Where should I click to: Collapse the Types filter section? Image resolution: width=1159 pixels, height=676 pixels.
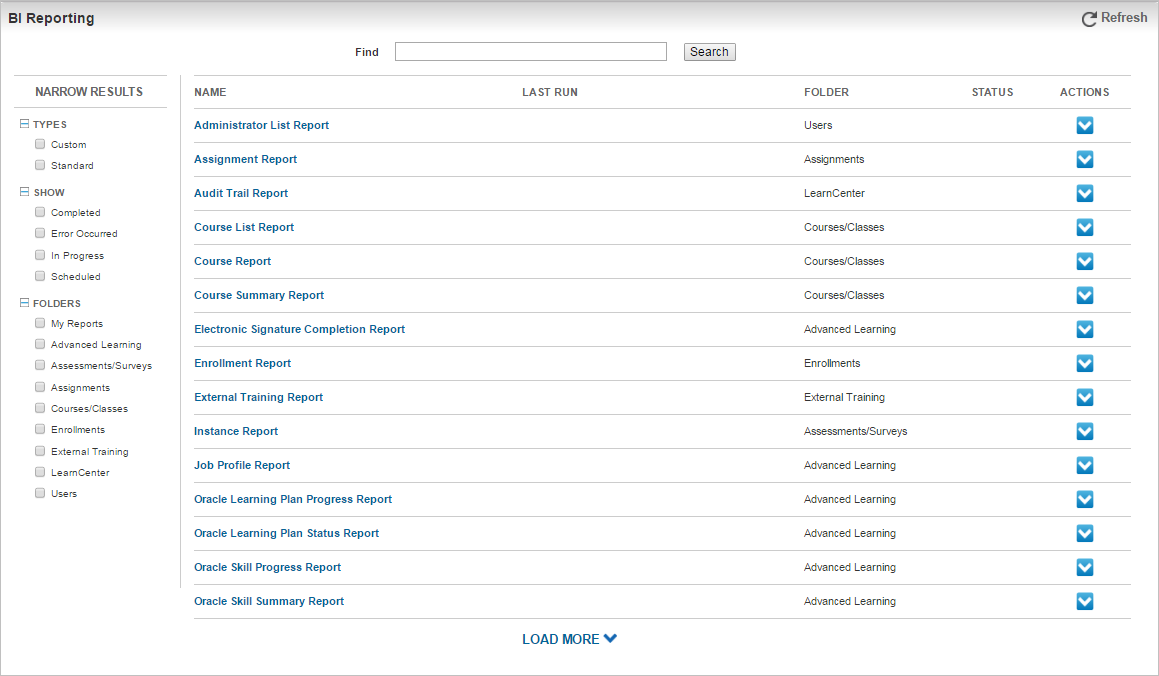[x=24, y=124]
